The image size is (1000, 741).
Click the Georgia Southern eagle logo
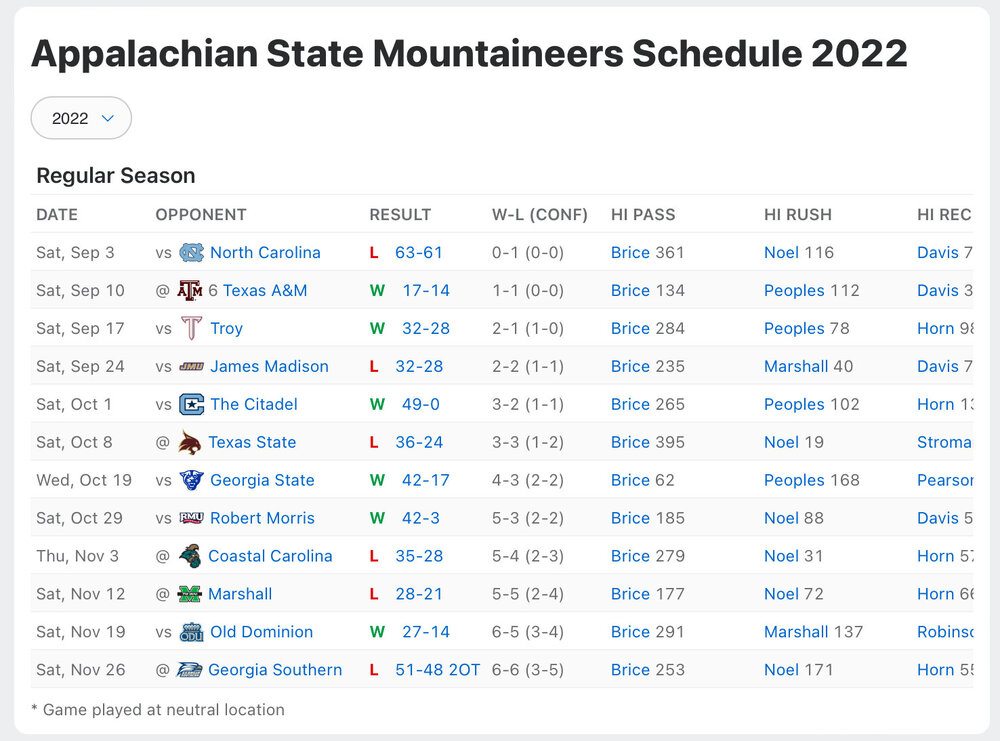point(189,671)
